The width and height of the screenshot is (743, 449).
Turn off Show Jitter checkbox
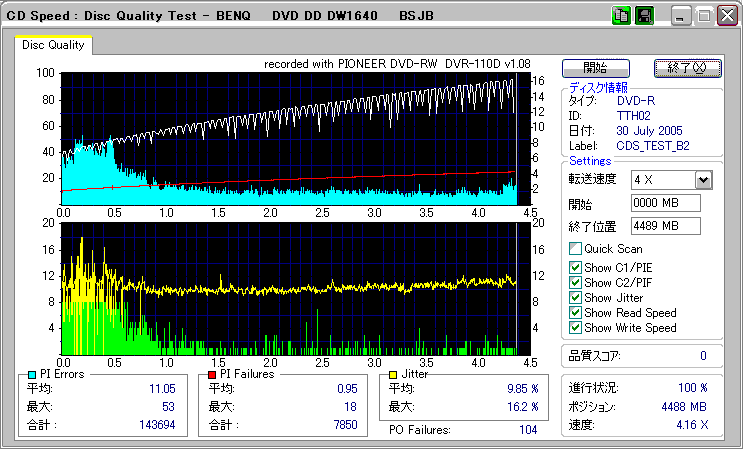pyautogui.click(x=575, y=298)
